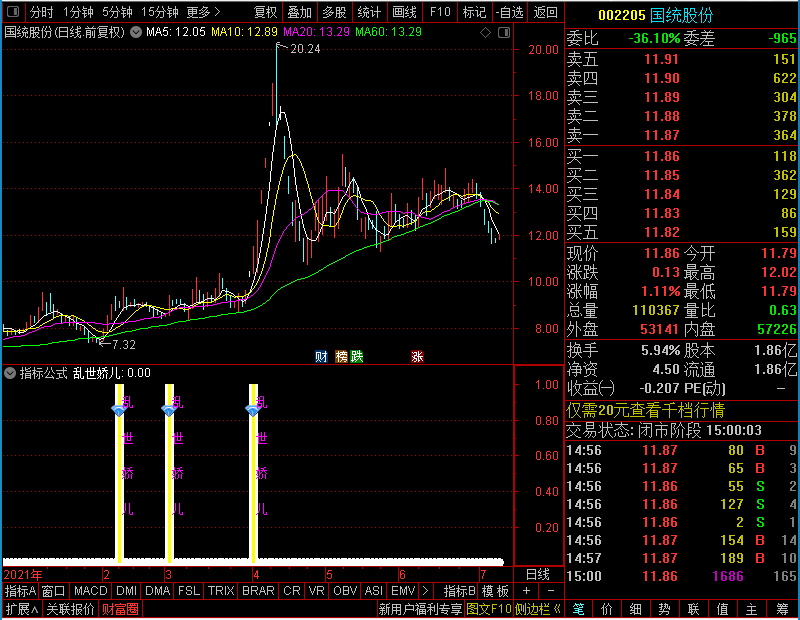The image size is (800, 620).
Task: Open the 多股 multi-stock view
Action: pos(334,12)
